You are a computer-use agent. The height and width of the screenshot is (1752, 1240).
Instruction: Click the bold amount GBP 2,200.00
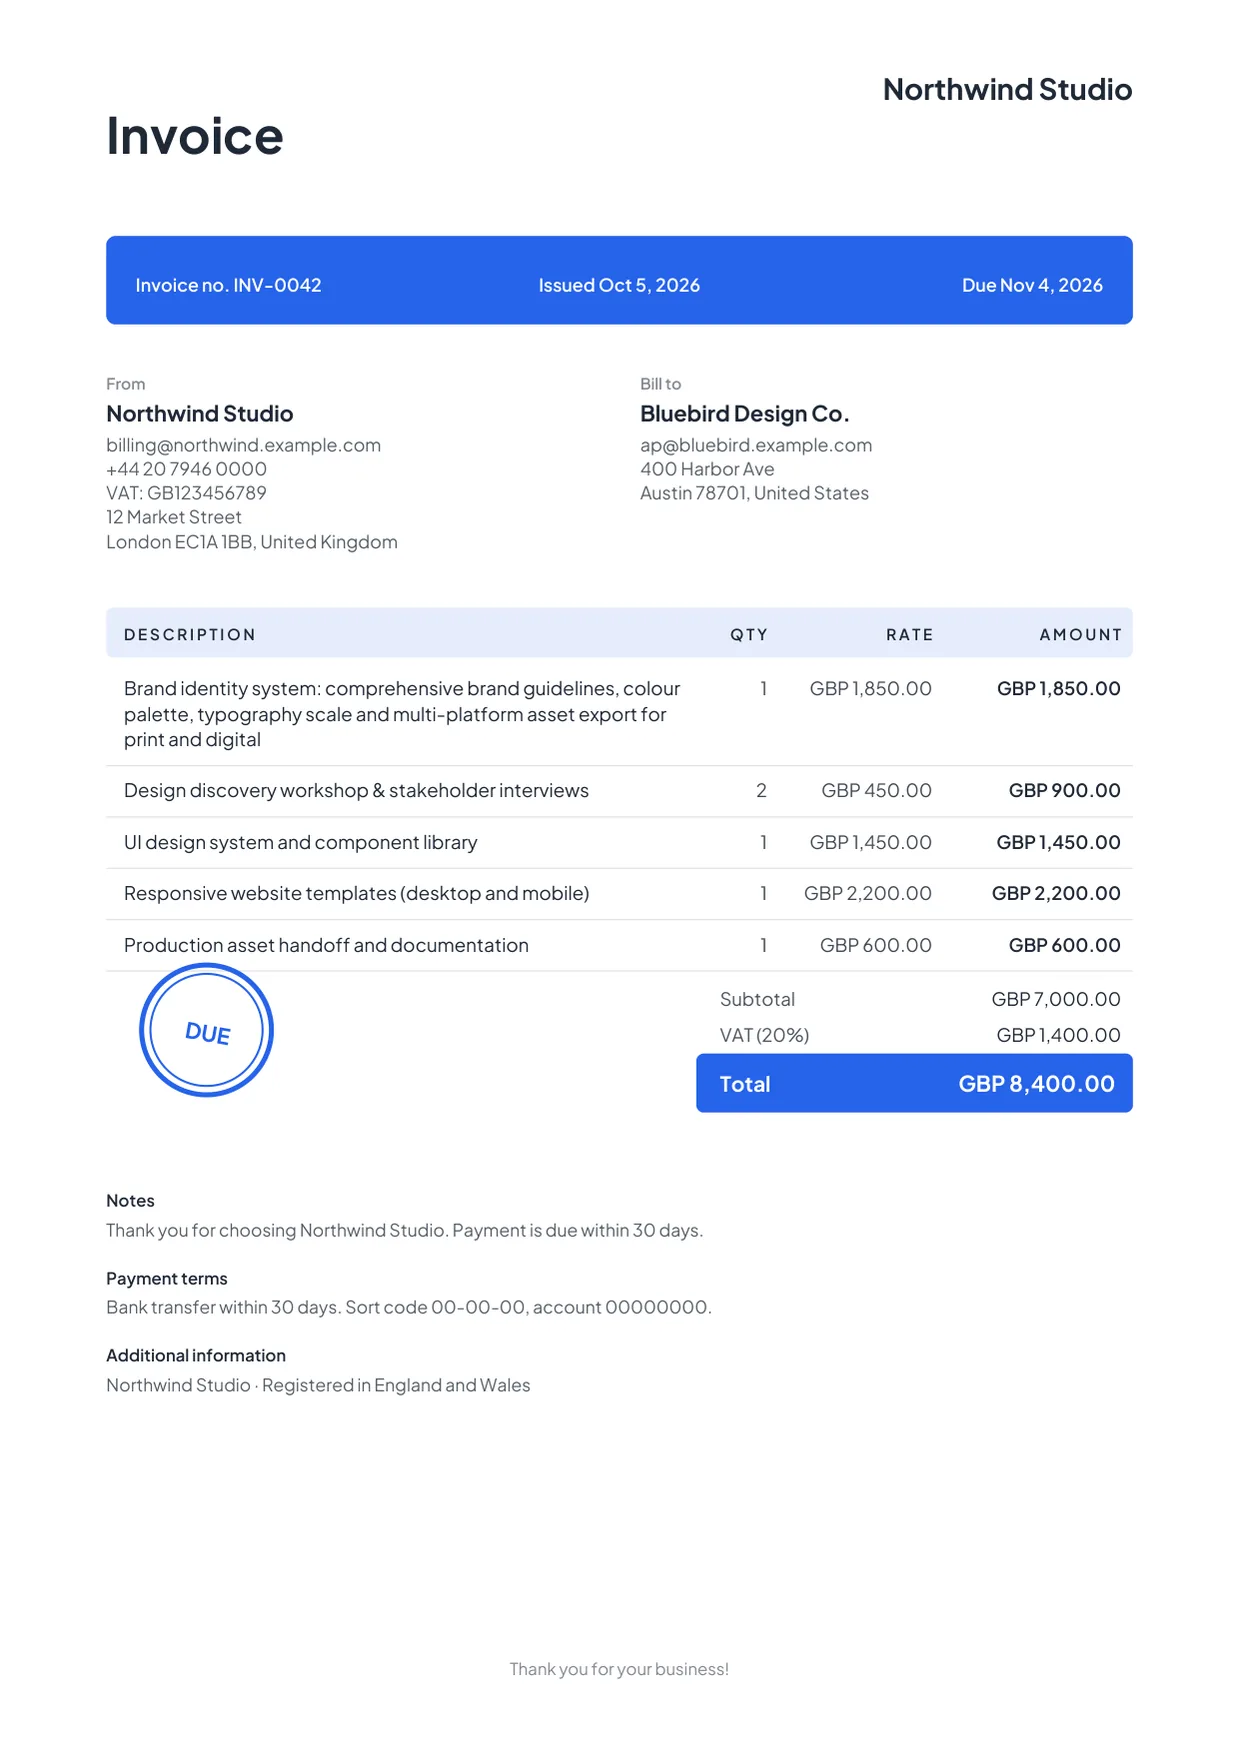(x=1056, y=893)
